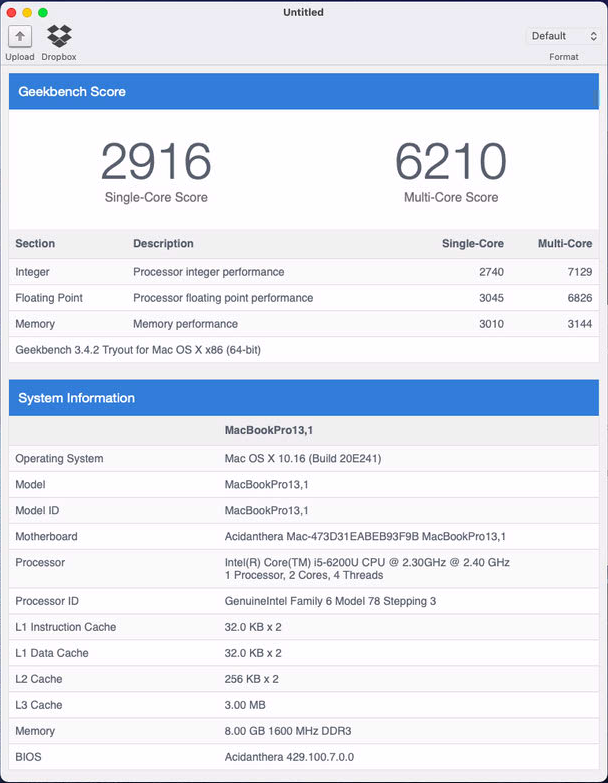
Task: Click the bold MacBookPro13,1 table heading
Action: (x=269, y=430)
